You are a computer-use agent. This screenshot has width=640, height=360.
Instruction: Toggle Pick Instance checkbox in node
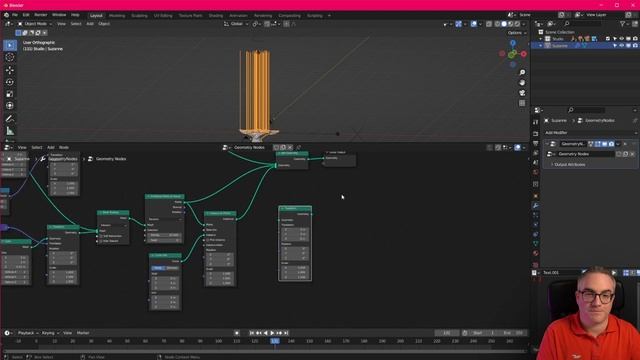207,240
